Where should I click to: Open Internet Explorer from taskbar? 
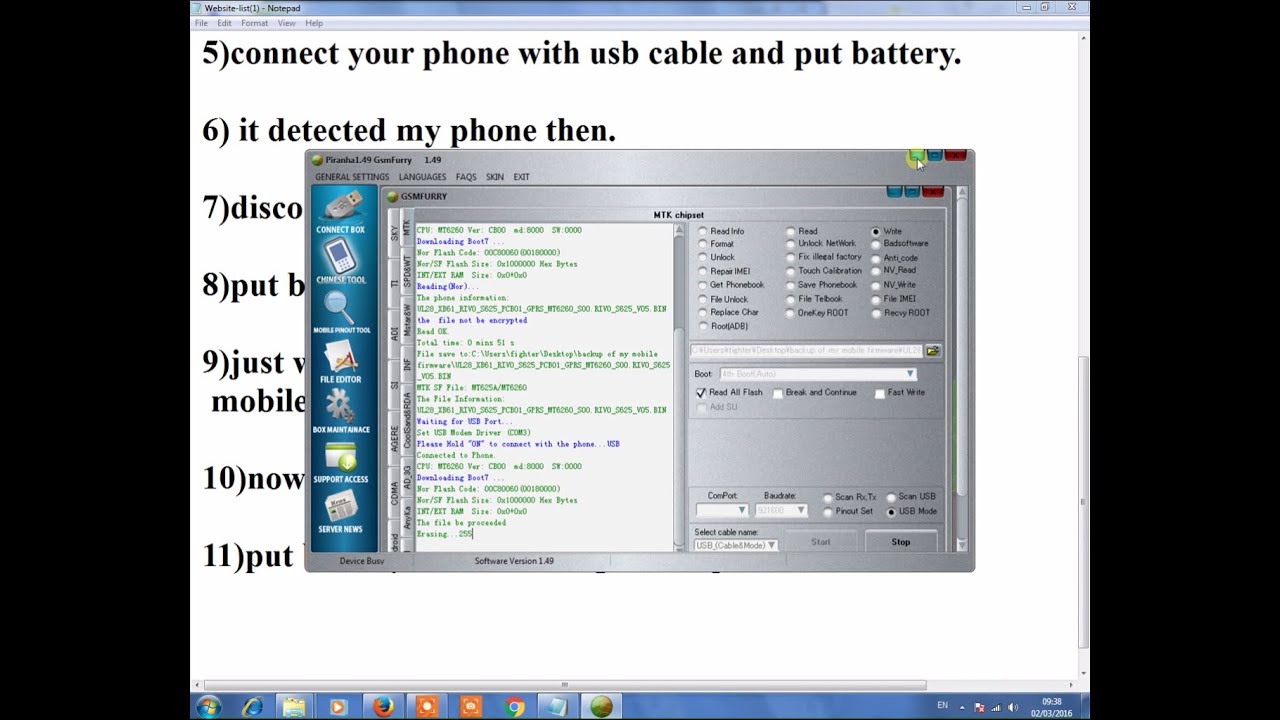pyautogui.click(x=252, y=707)
